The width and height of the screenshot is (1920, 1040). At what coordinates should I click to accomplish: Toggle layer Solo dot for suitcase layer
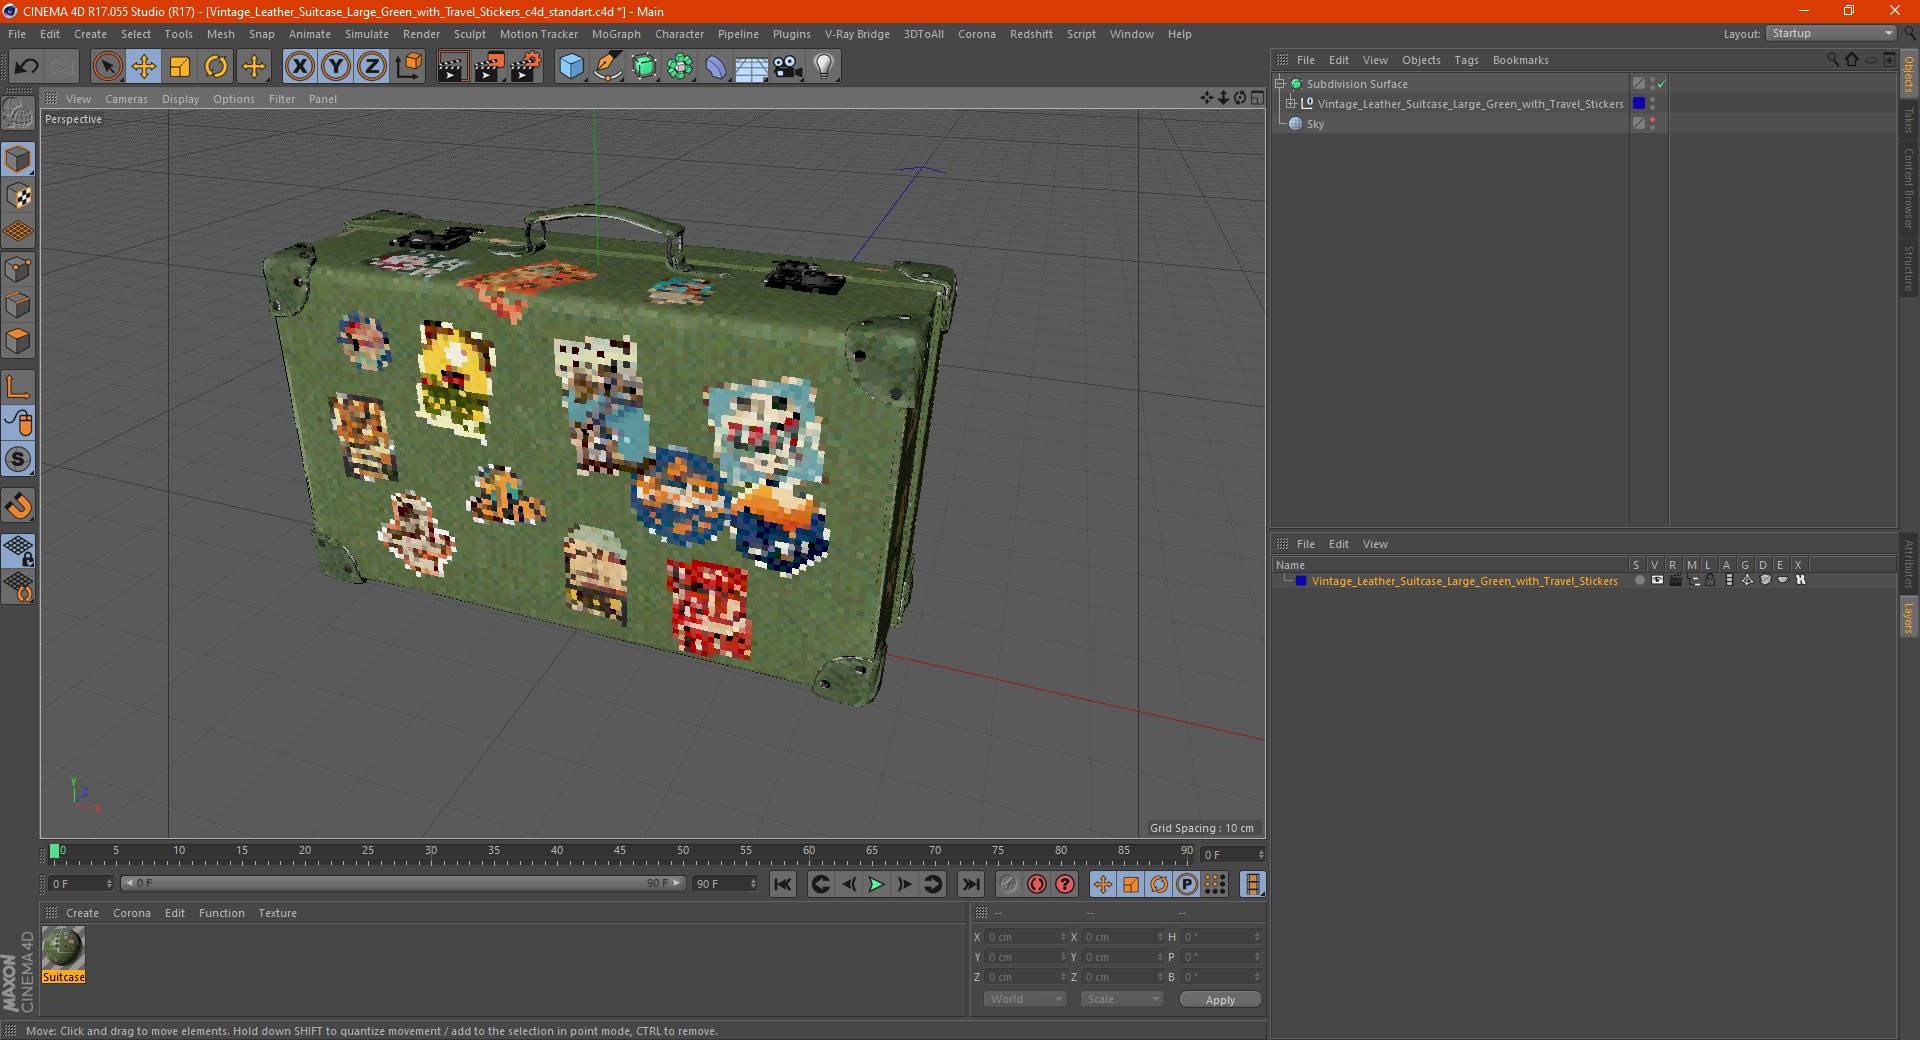pos(1638,580)
